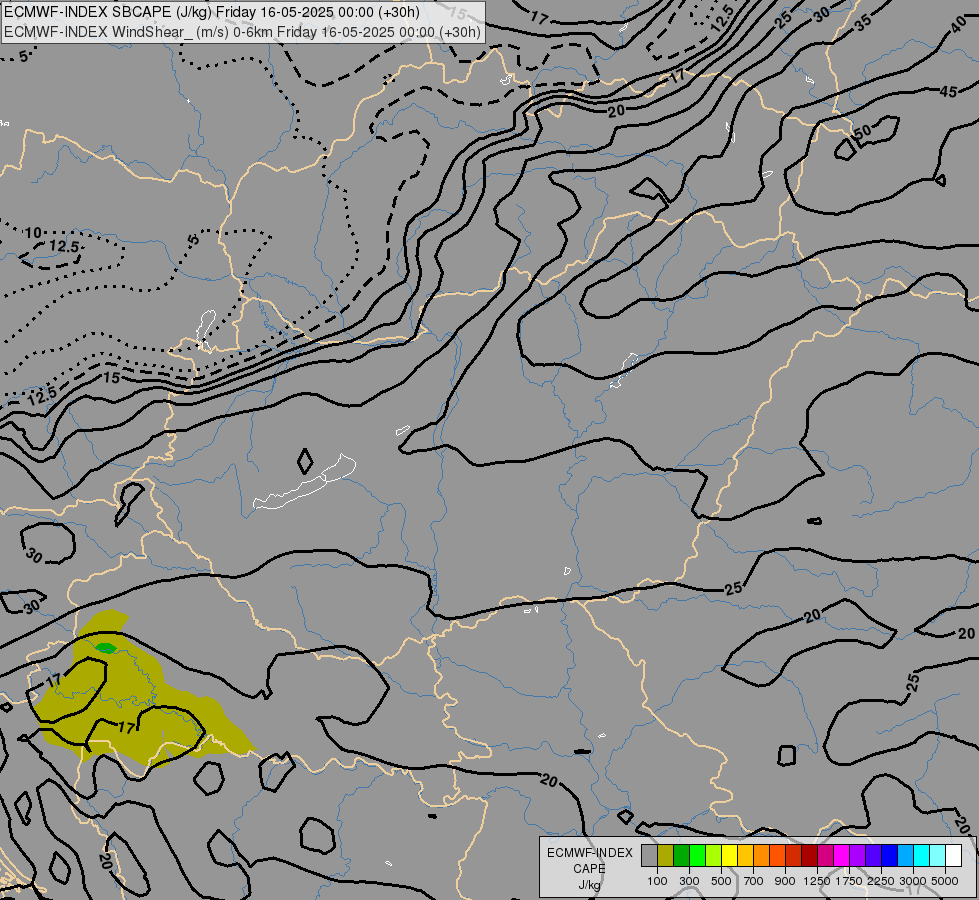The image size is (979, 900).
Task: Click the legend value "700"
Action: tap(754, 881)
